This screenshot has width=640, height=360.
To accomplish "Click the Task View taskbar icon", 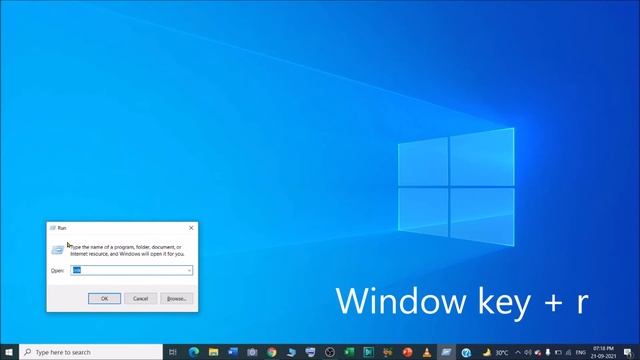I will (173, 352).
